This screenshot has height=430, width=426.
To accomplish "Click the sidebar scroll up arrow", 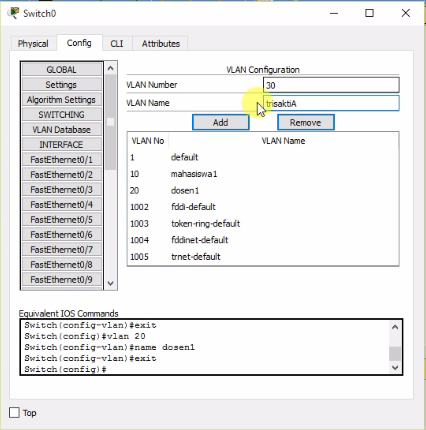I will pos(111,68).
